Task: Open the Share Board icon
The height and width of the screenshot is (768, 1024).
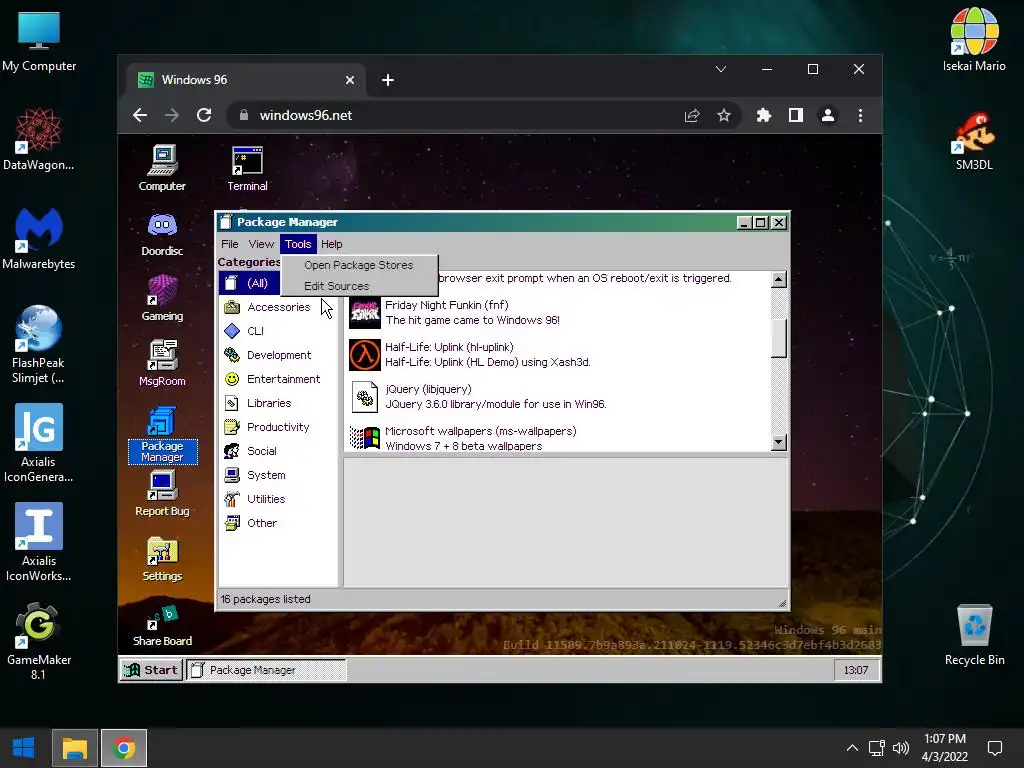Action: click(162, 626)
